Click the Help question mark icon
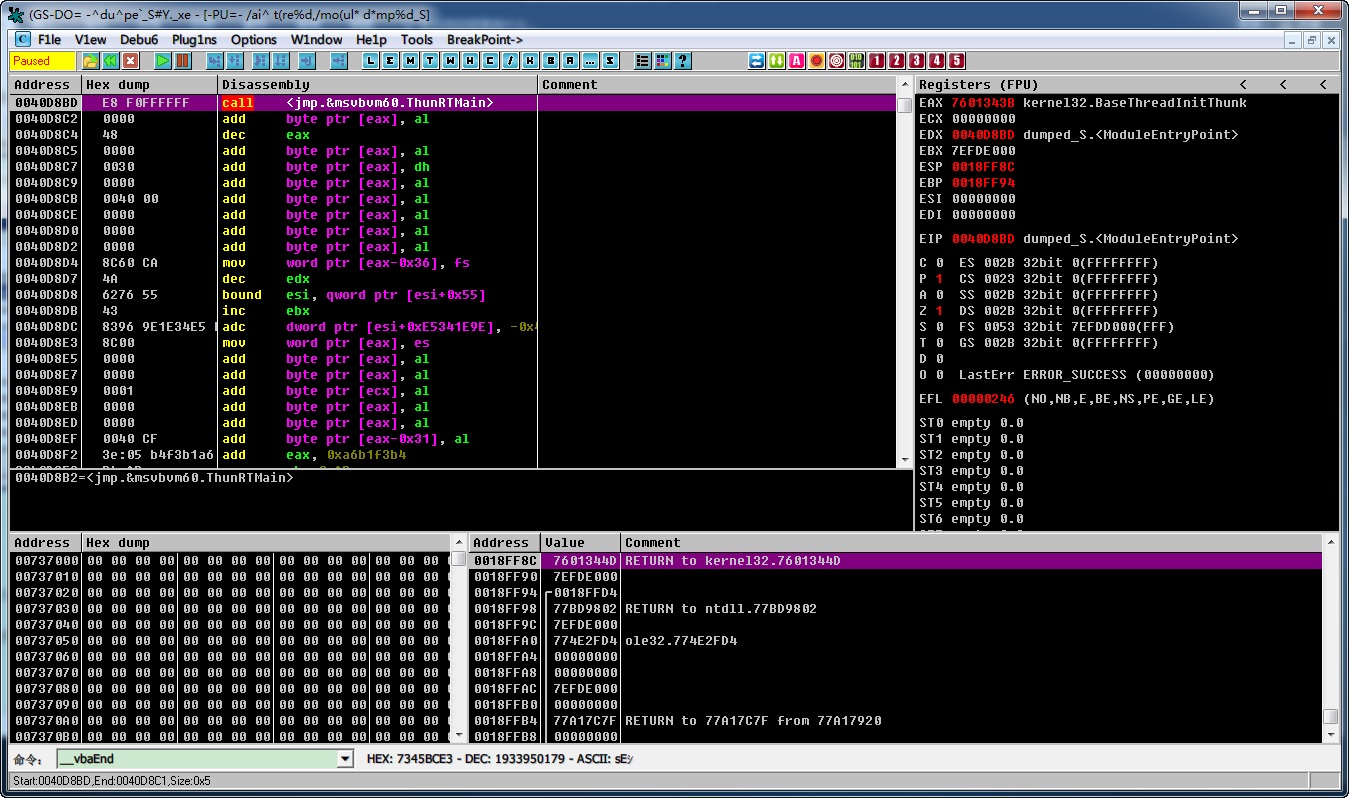This screenshot has height=798, width=1349. click(682, 61)
